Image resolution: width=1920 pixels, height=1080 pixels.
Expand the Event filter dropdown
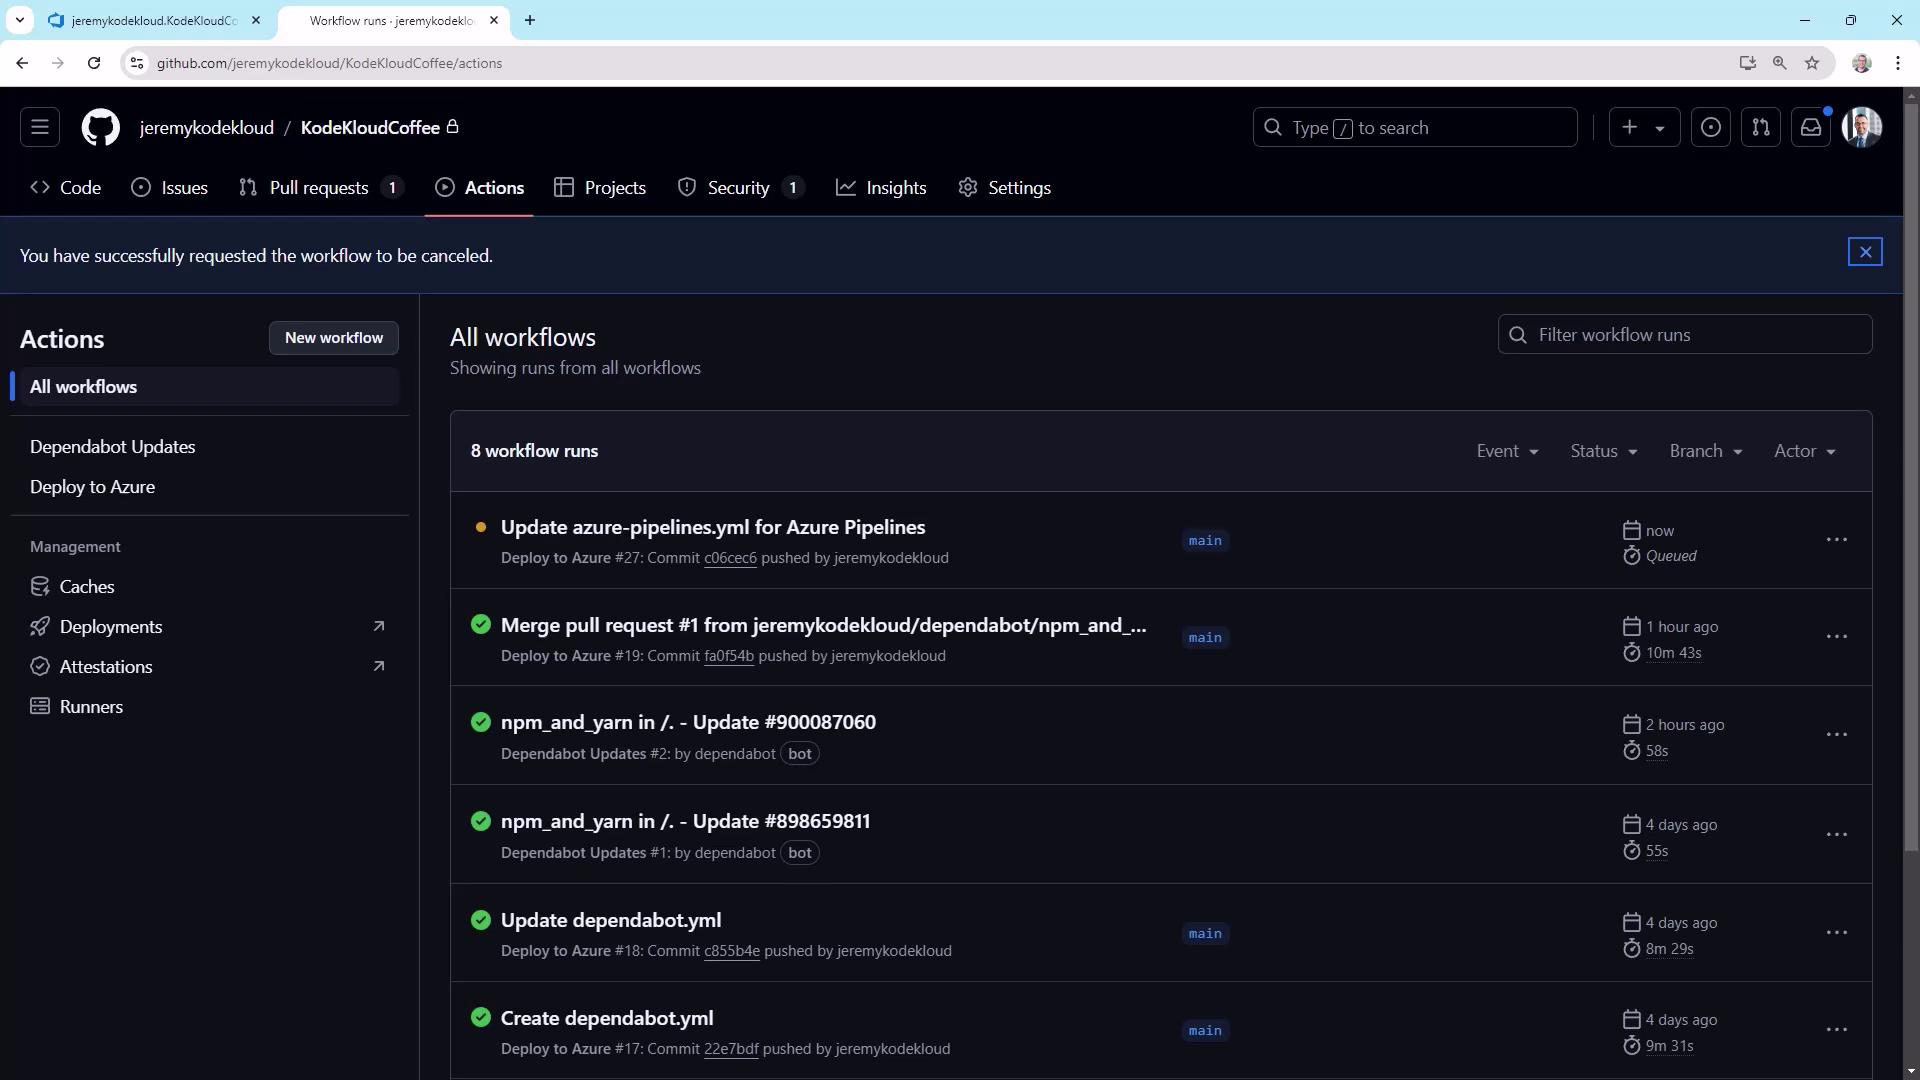(x=1507, y=451)
